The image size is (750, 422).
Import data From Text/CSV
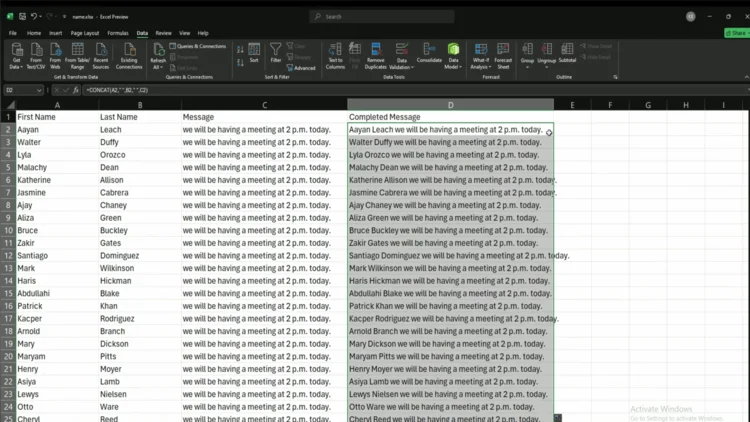36,56
